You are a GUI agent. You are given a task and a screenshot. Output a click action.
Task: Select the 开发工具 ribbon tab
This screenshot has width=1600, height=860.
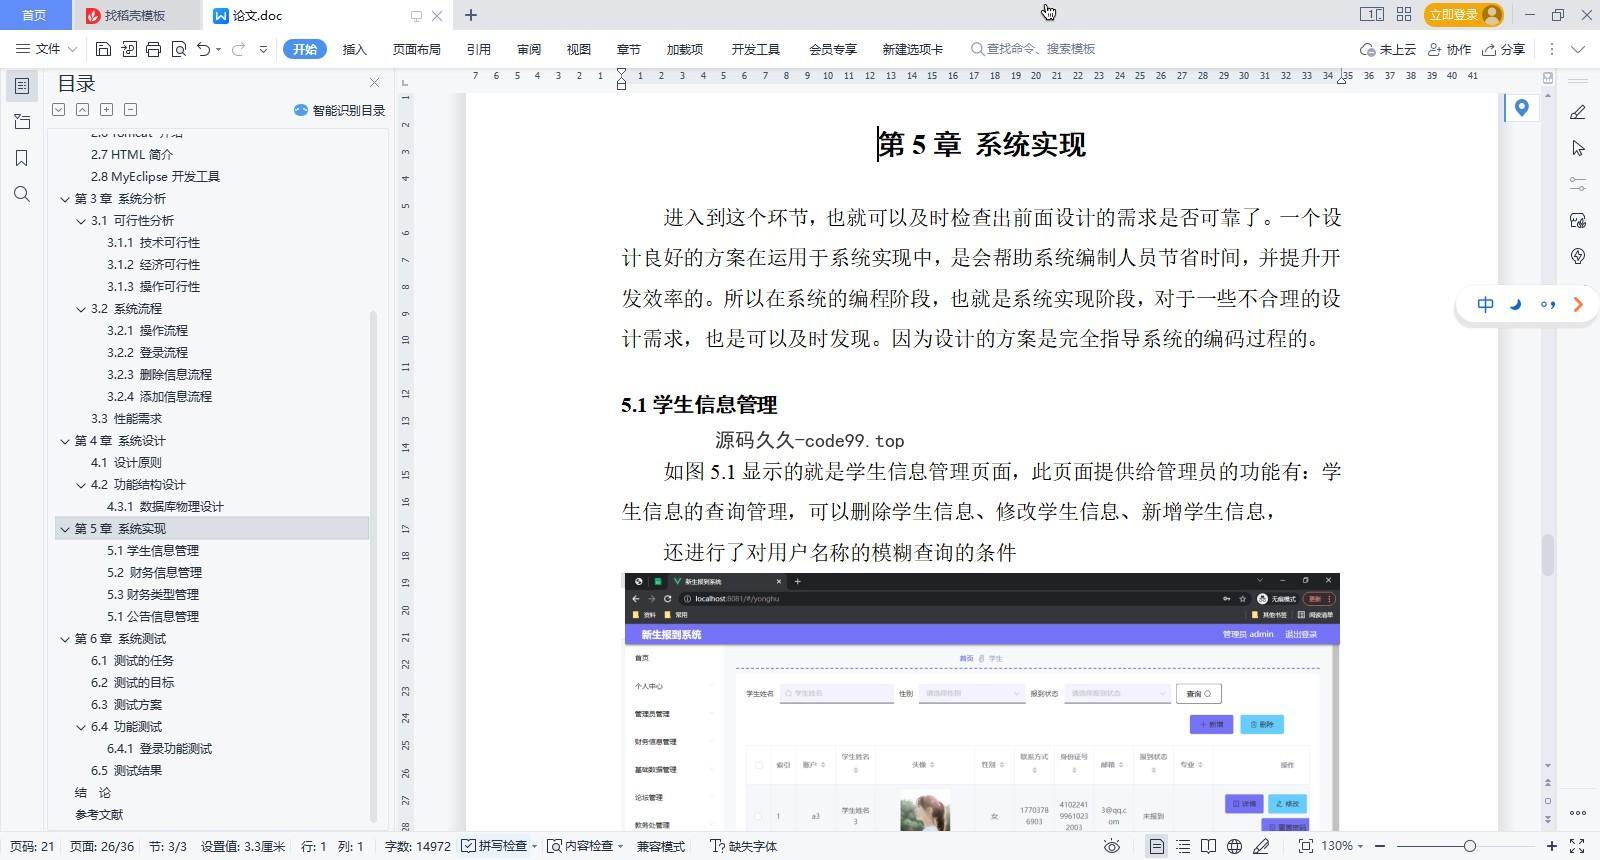point(755,49)
